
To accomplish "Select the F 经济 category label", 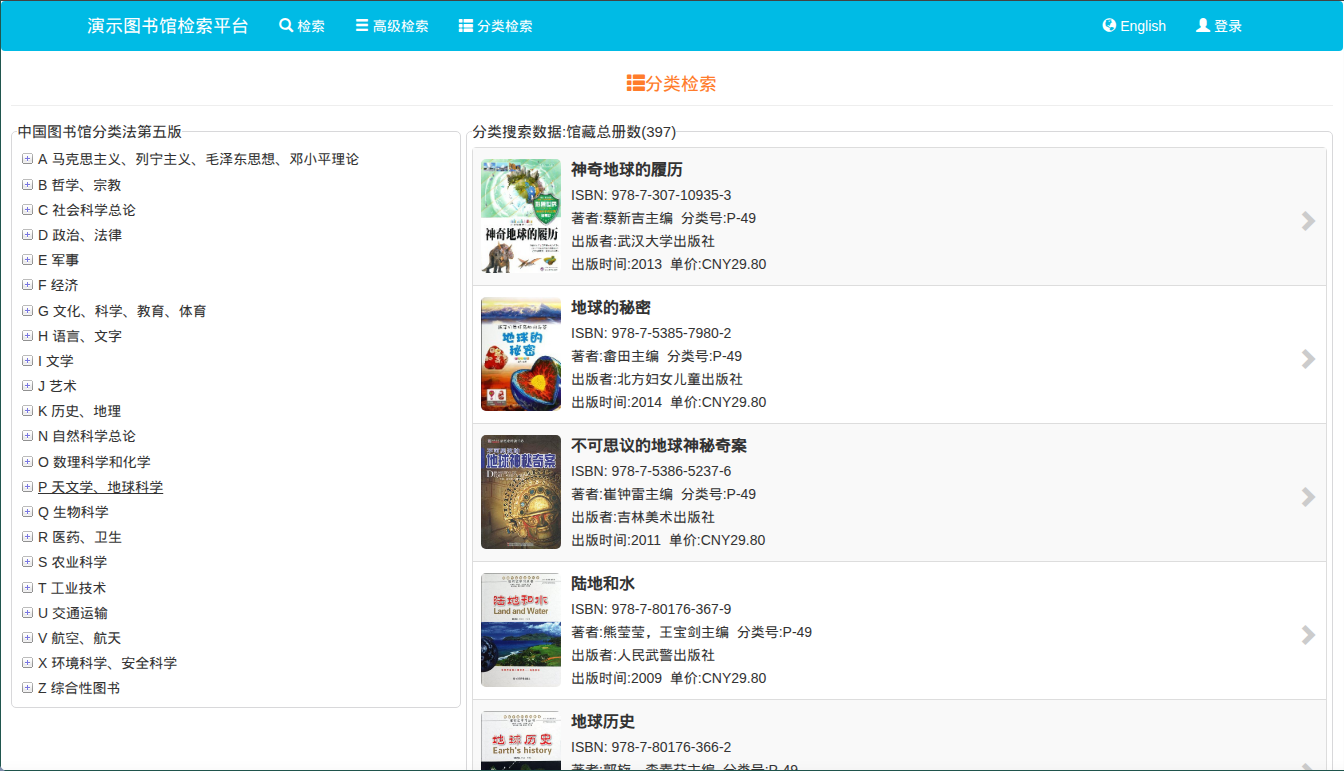I will pos(58,285).
